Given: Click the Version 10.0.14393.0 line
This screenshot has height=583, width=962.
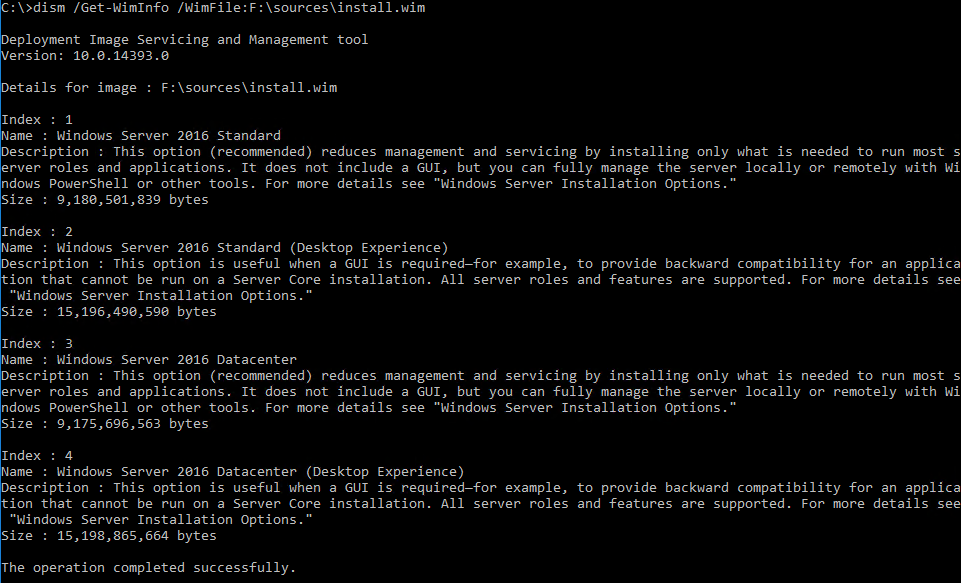Looking at the screenshot, I should pos(85,56).
